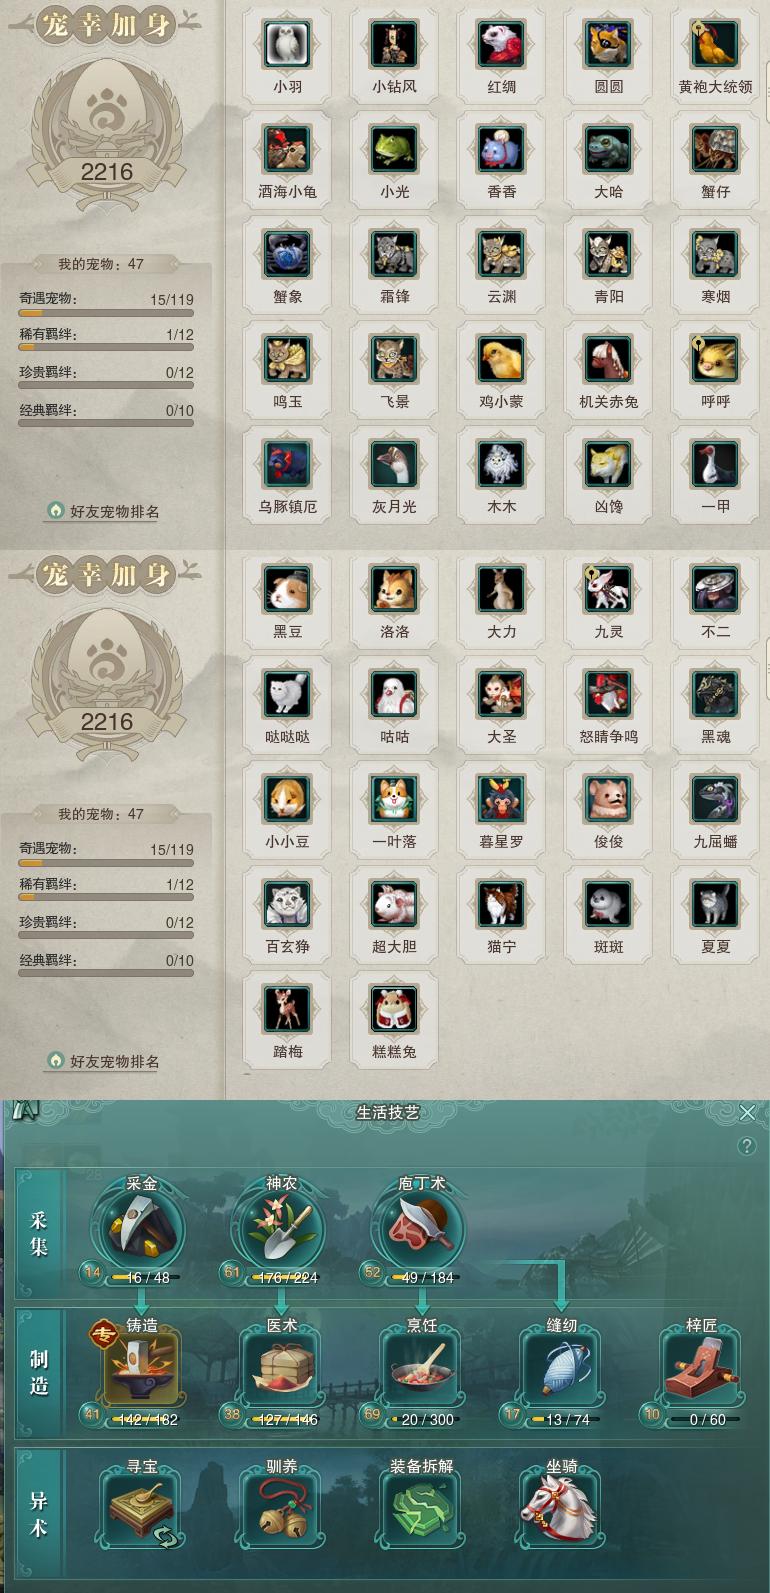Select the 一叶落 corgi pet thumbnail
Image resolution: width=770 pixels, height=1593 pixels.
point(395,800)
